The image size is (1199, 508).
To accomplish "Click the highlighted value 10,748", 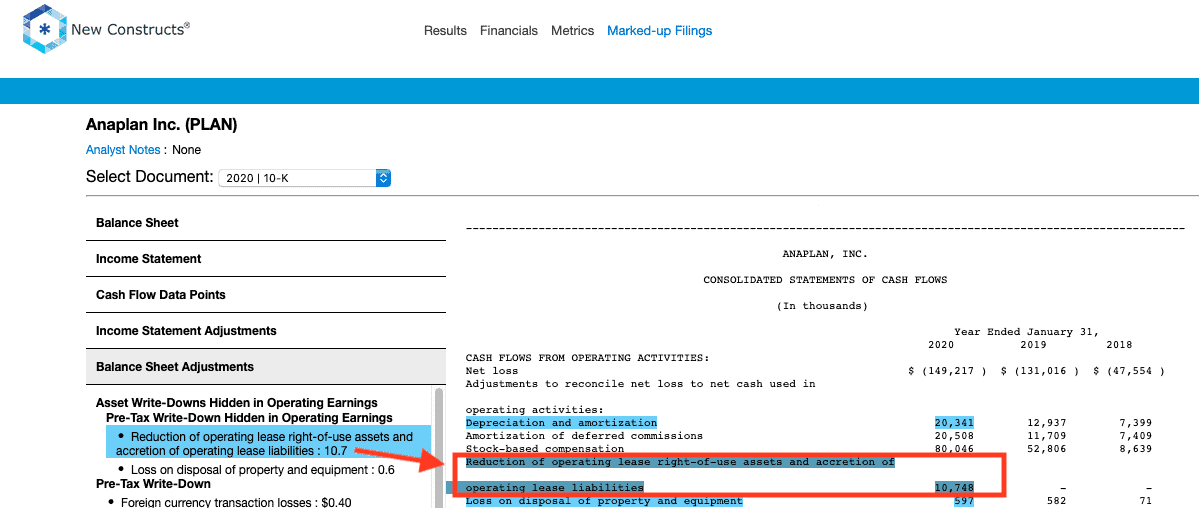I will pos(954,487).
